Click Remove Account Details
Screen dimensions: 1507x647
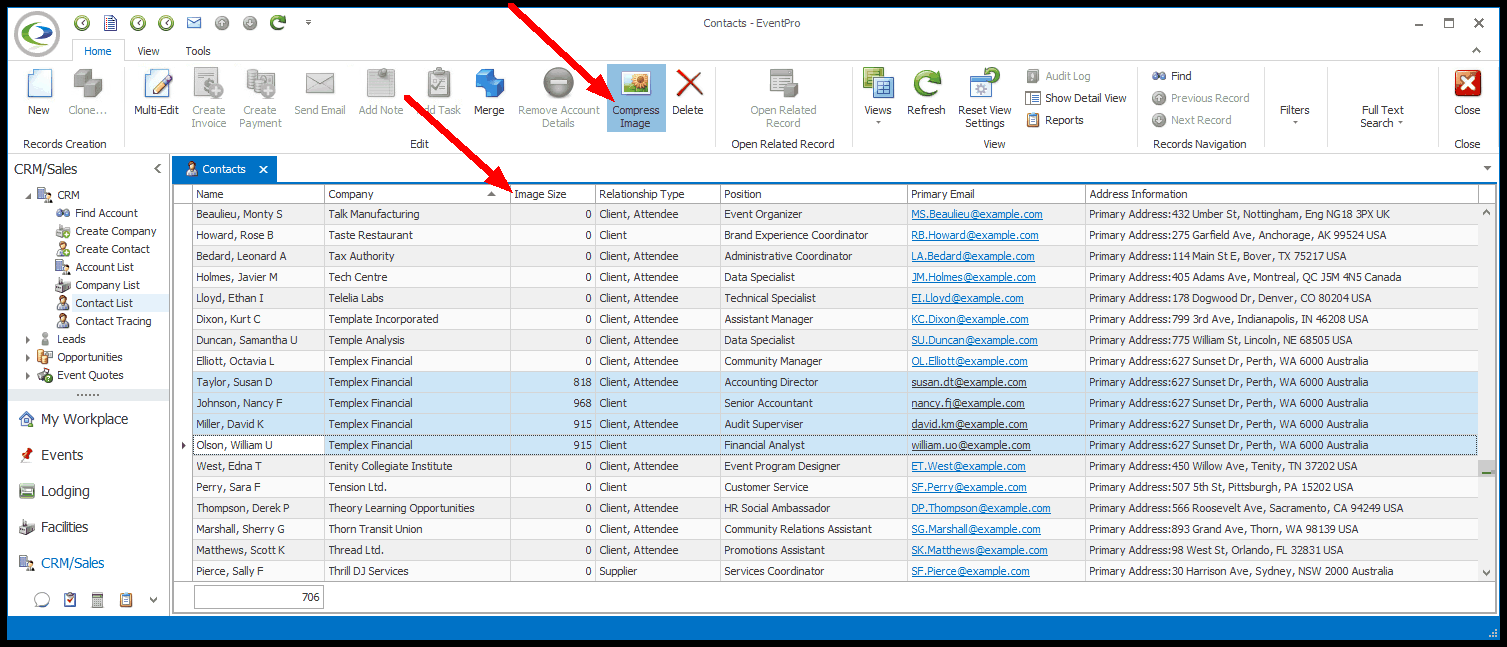click(559, 98)
